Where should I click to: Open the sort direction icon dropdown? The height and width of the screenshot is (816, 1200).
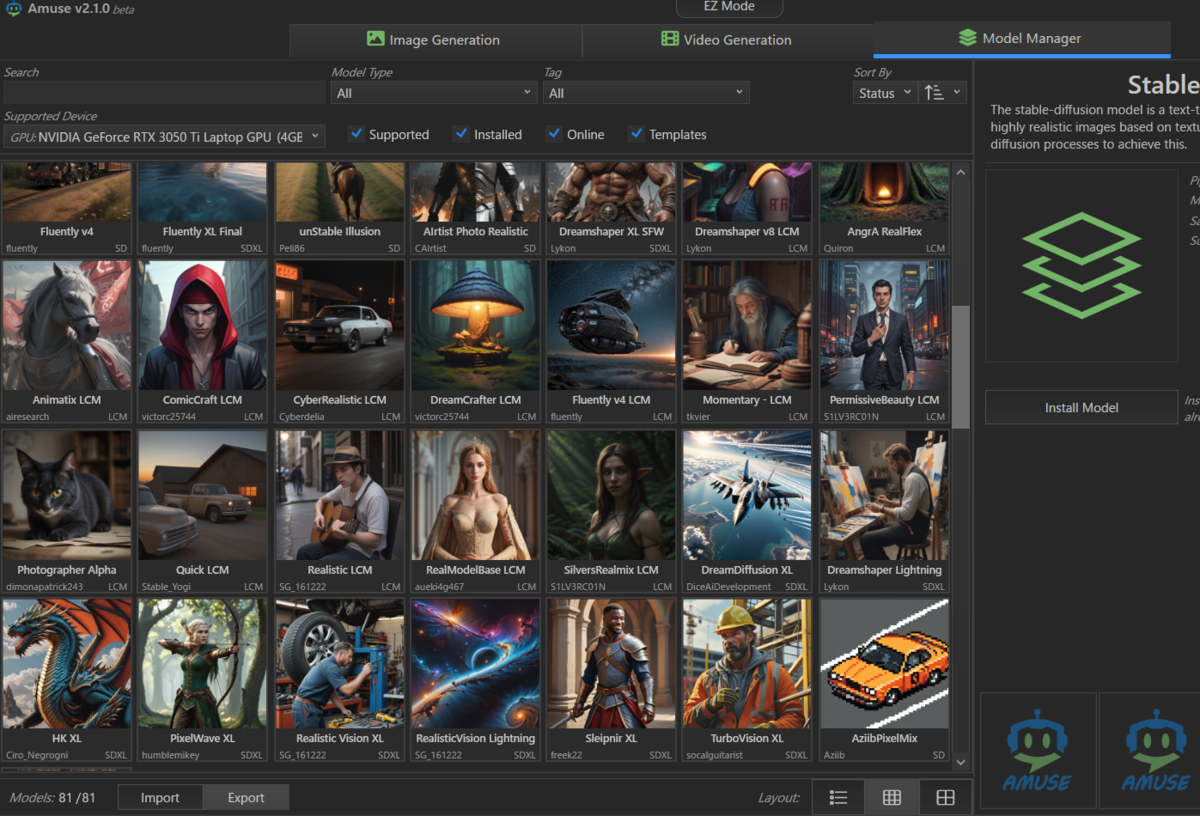point(943,93)
